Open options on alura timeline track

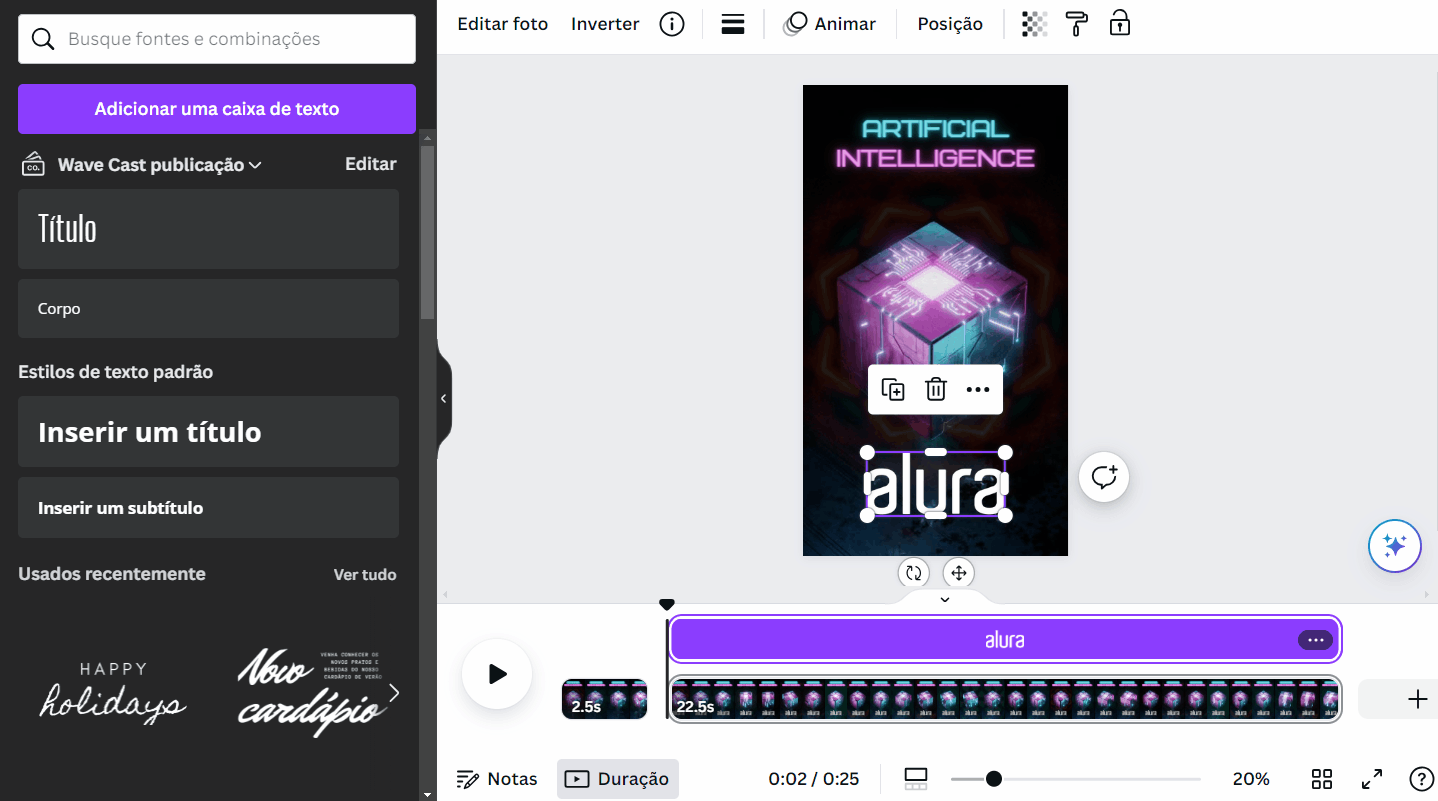[1315, 640]
